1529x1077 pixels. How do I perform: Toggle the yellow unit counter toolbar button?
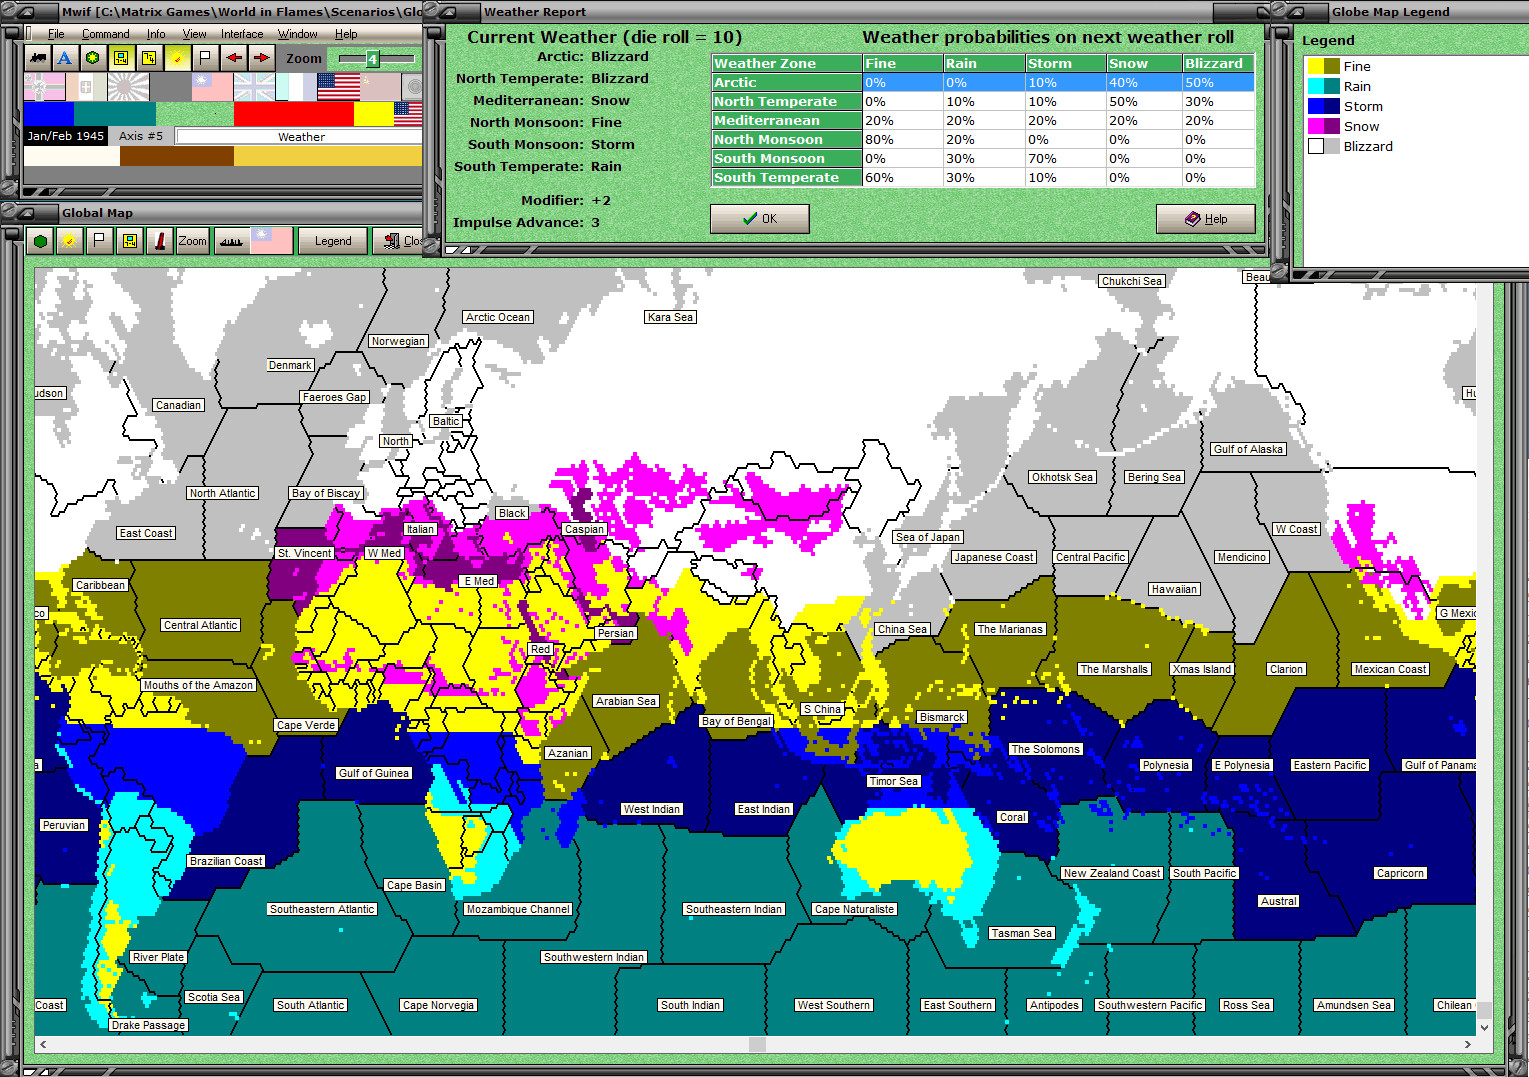[x=120, y=58]
